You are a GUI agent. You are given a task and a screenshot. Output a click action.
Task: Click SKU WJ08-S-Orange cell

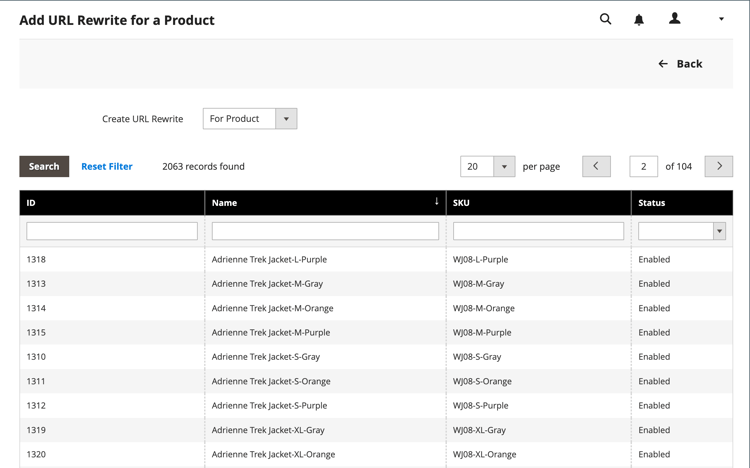pyautogui.click(x=539, y=381)
